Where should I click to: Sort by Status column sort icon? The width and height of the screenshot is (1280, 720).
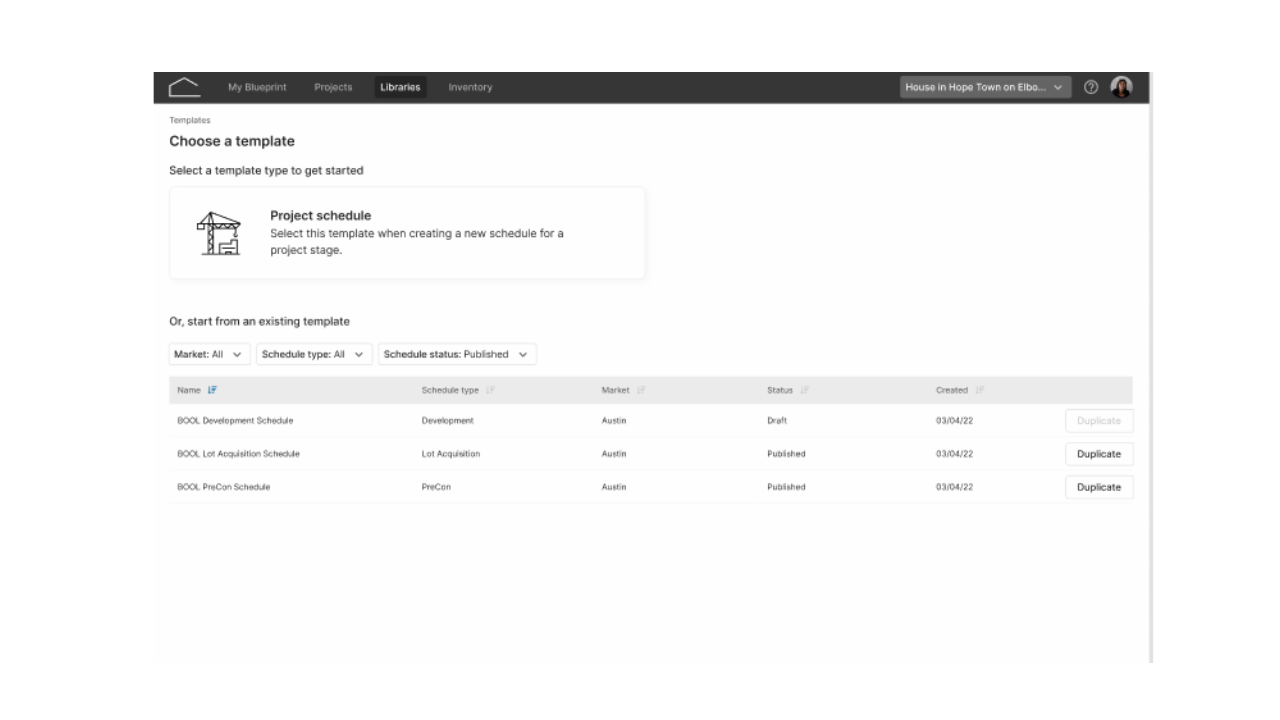(805, 390)
